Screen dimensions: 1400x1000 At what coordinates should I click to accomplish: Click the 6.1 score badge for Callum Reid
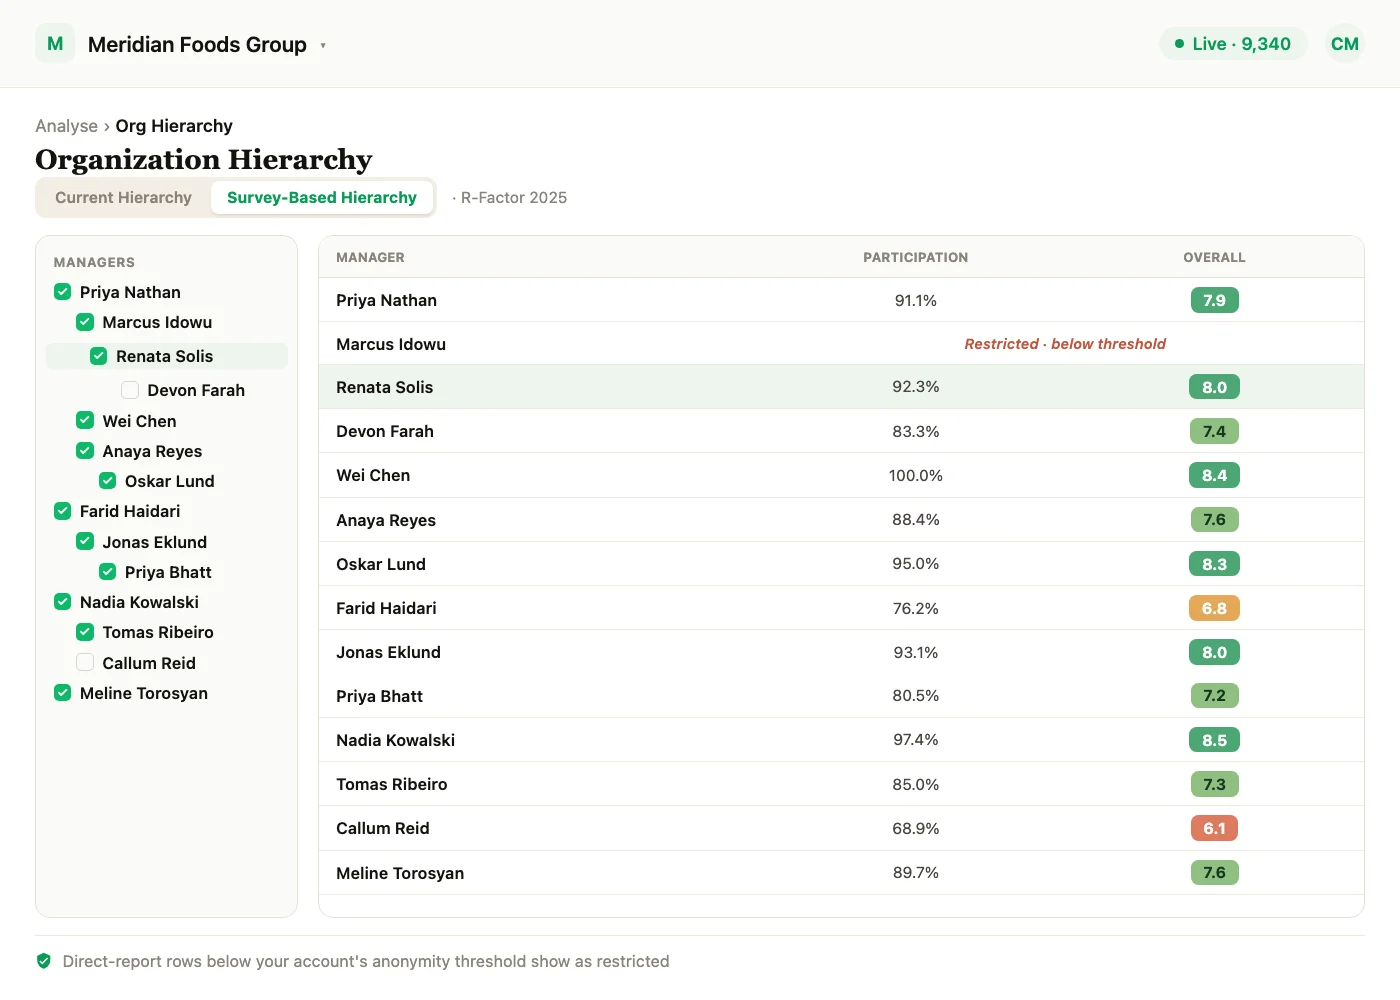(x=1214, y=828)
